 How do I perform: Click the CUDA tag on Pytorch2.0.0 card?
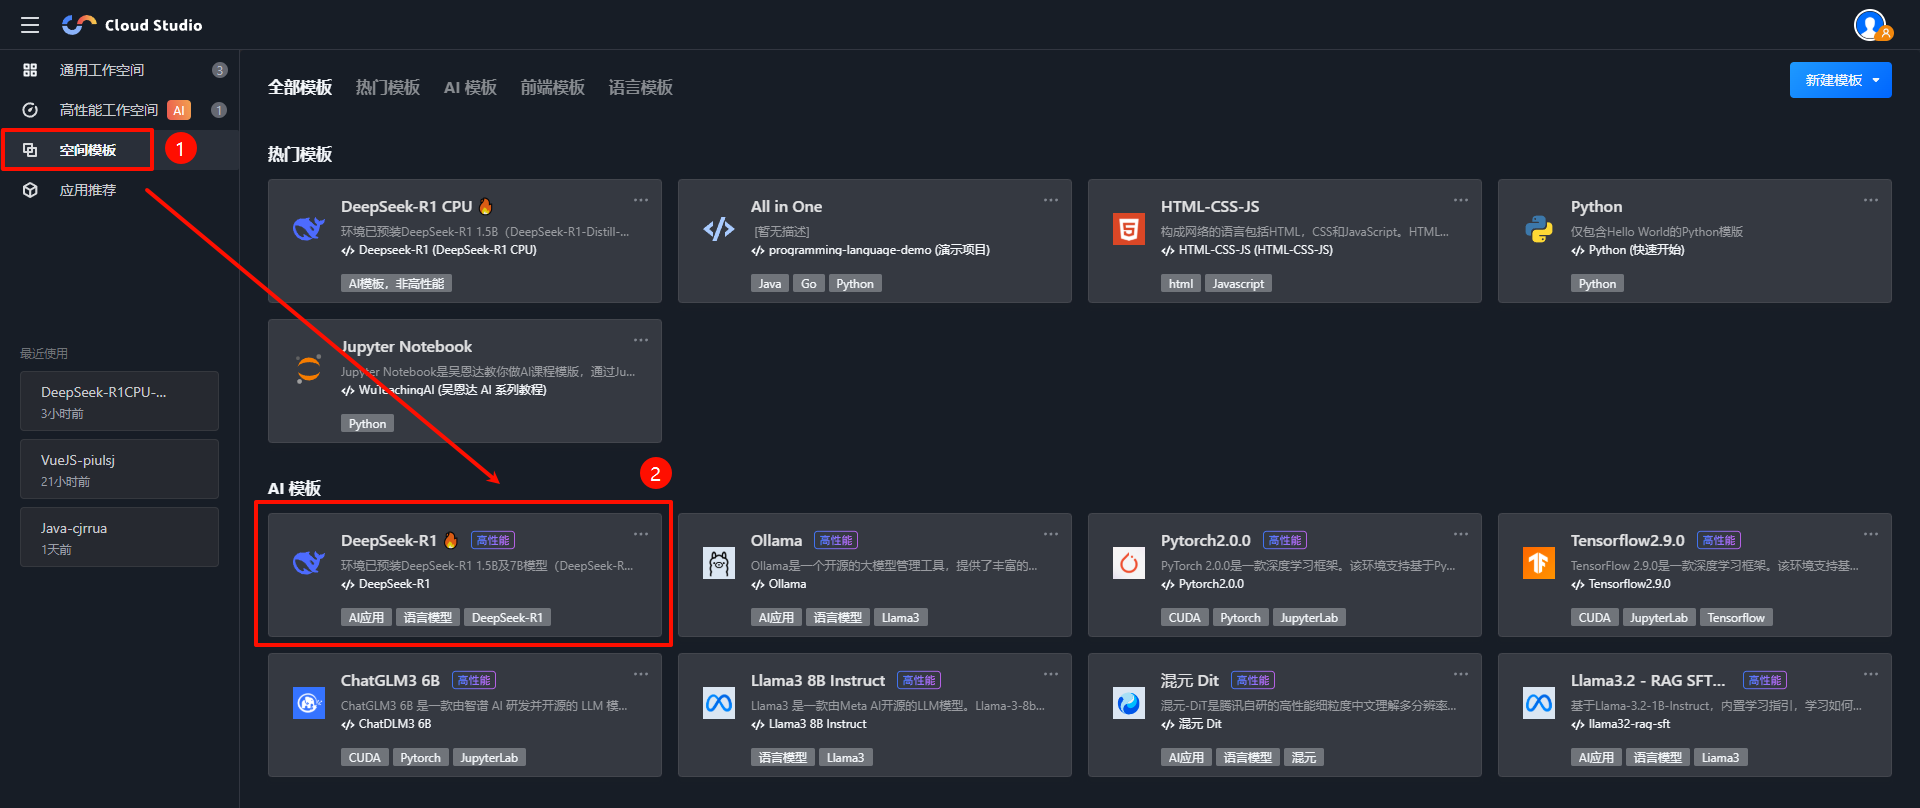pos(1184,618)
